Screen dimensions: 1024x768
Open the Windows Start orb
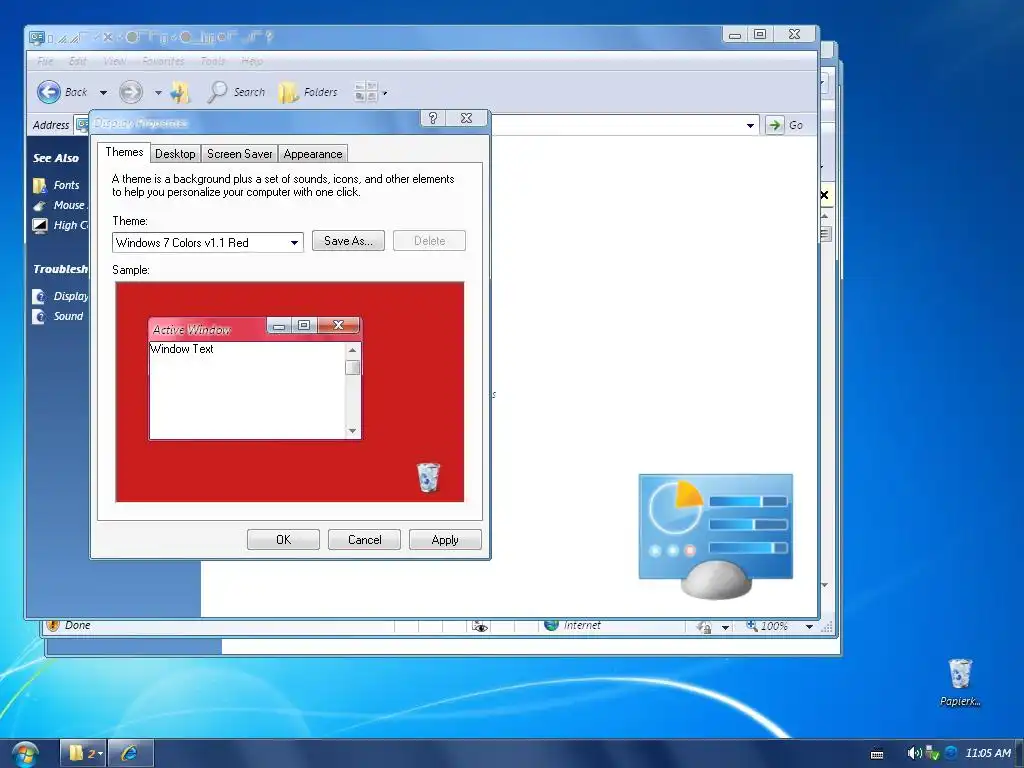[24, 754]
